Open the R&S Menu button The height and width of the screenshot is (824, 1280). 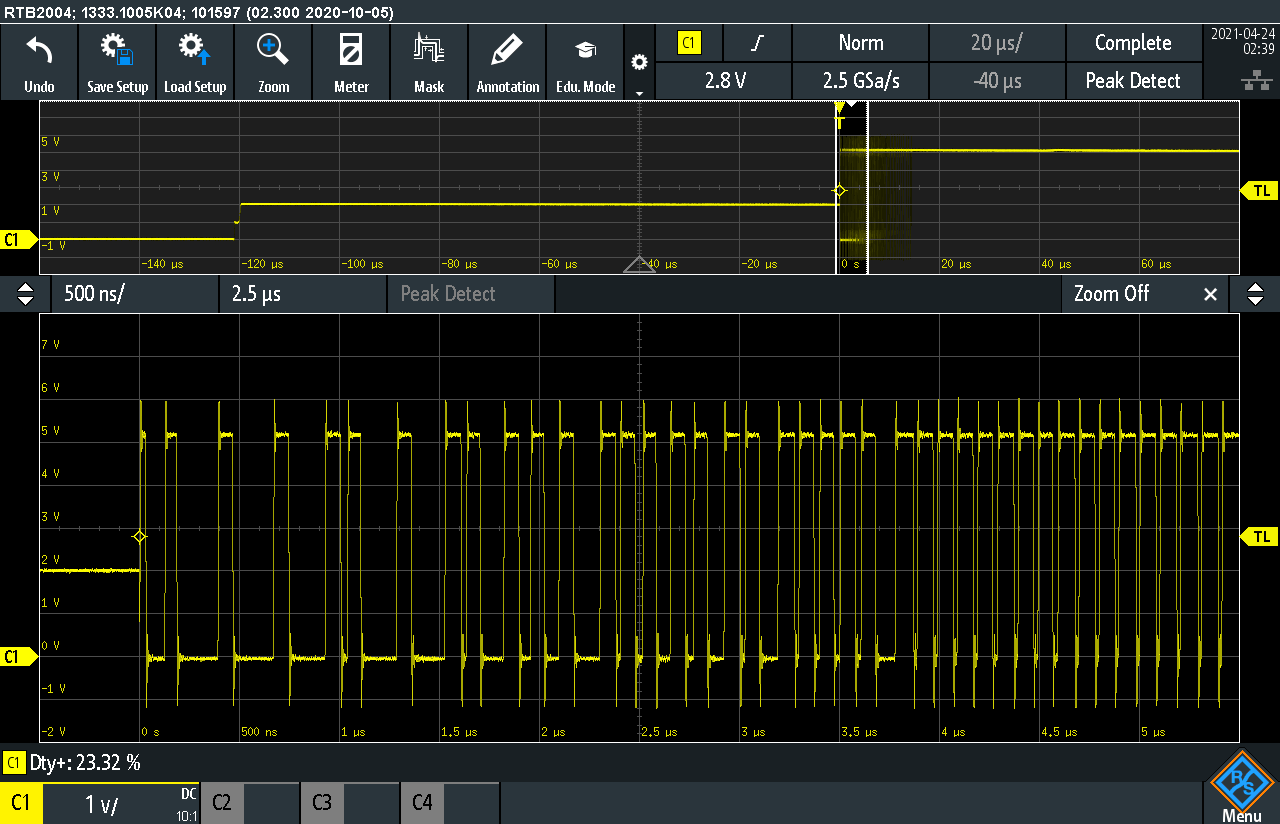pyautogui.click(x=1241, y=789)
